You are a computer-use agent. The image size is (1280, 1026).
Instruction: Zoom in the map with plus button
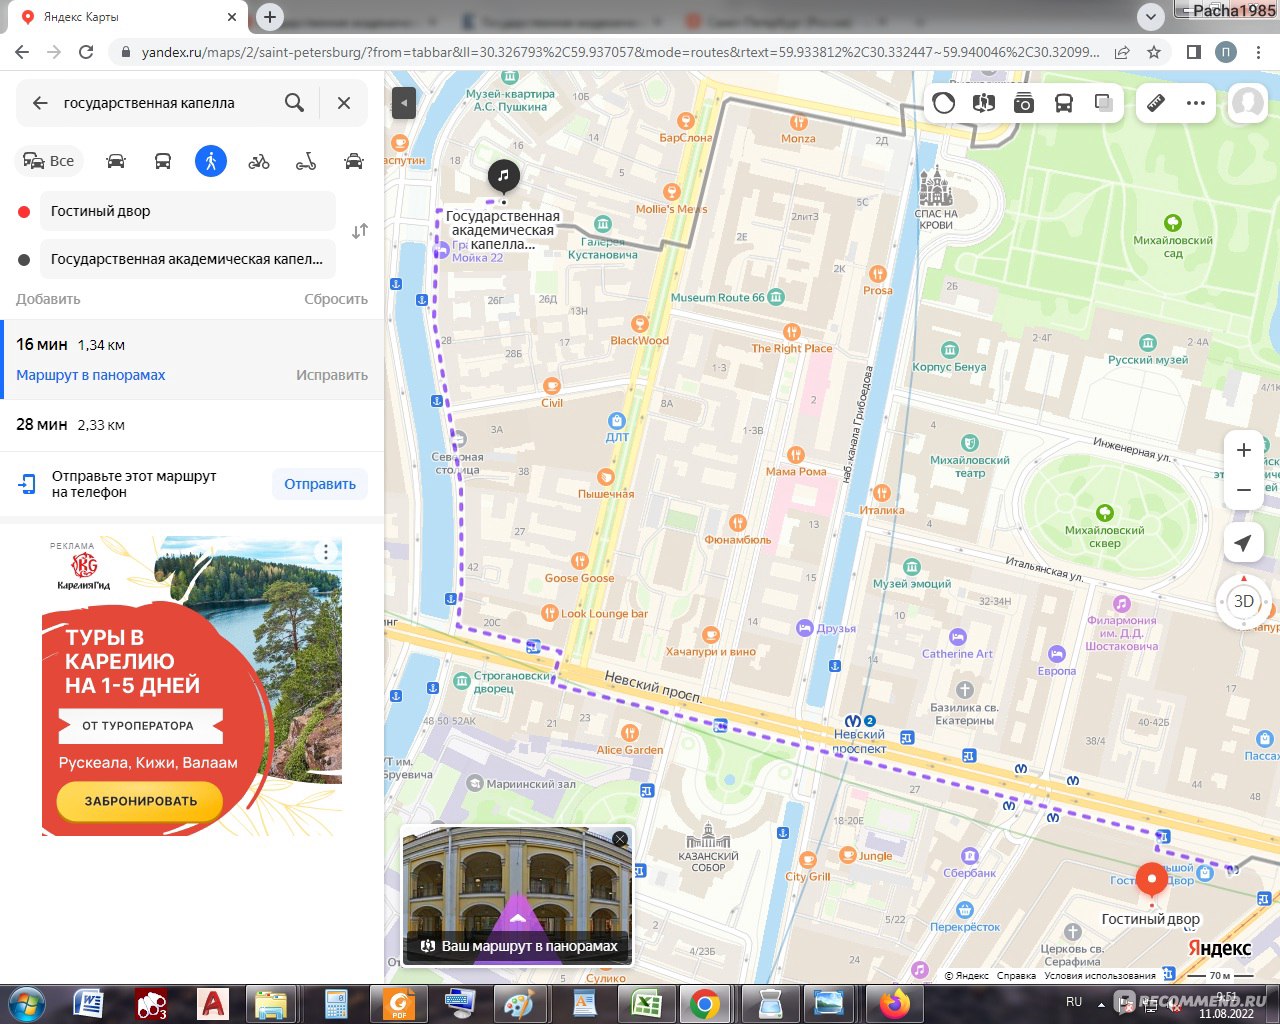(1243, 450)
